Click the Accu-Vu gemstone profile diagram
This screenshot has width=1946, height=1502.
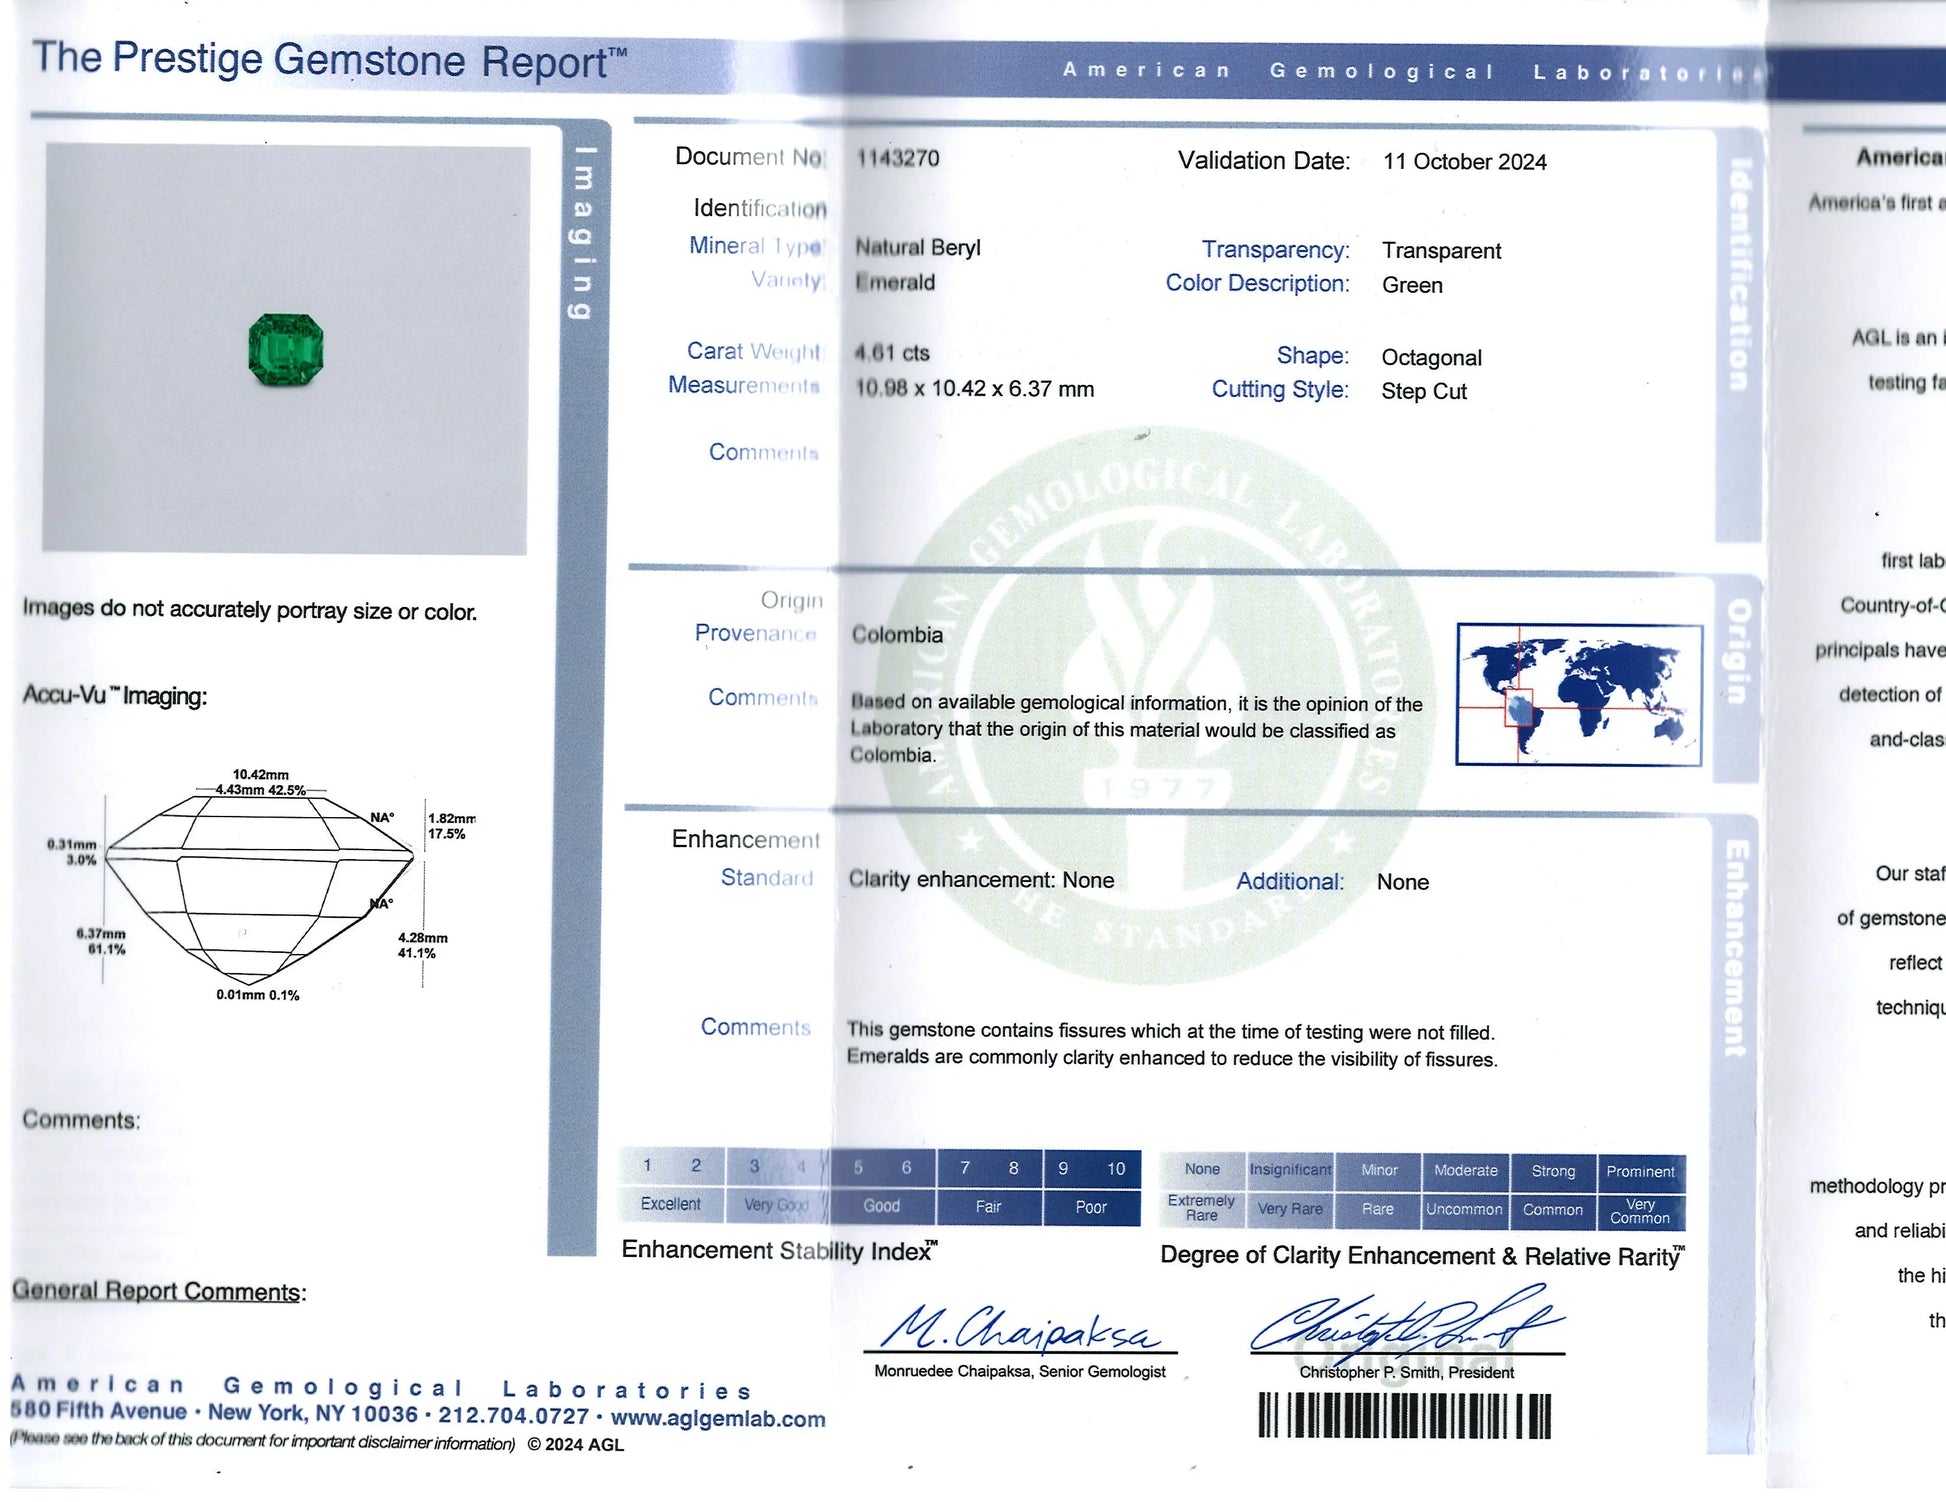[258, 885]
